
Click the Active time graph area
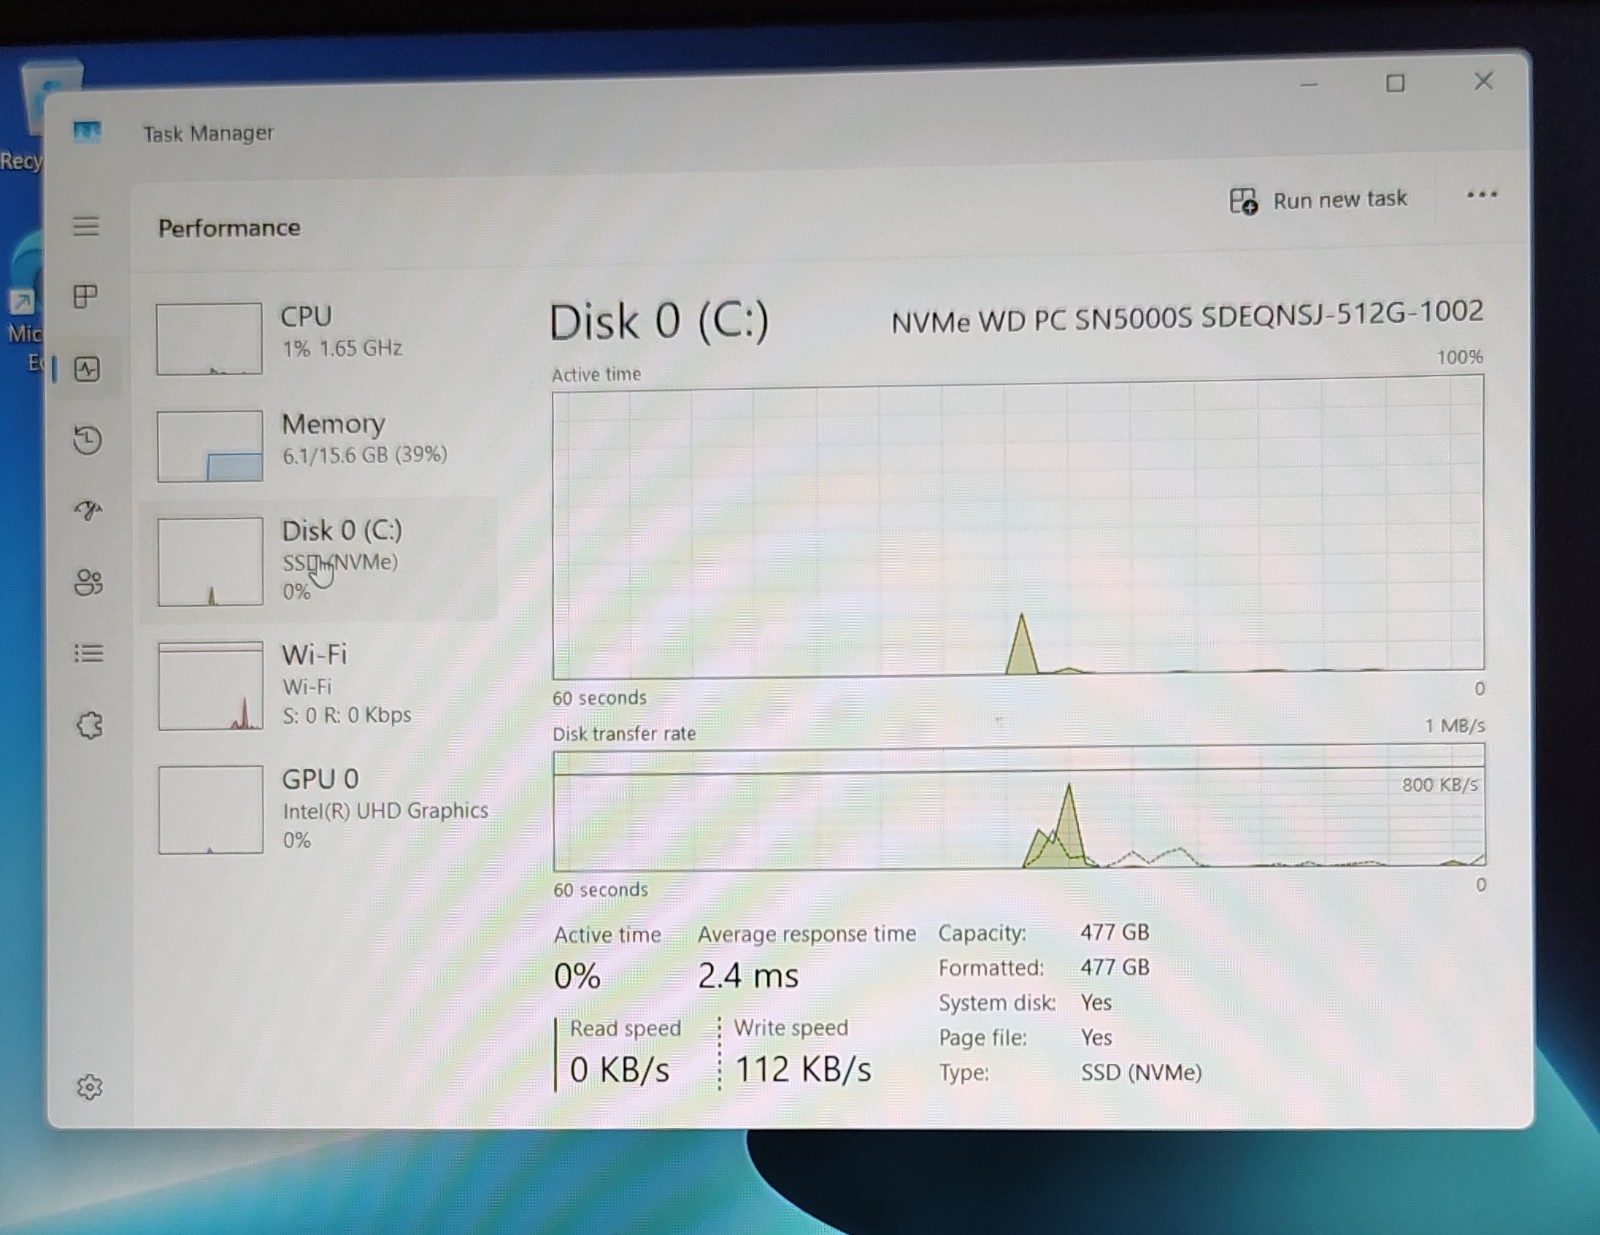coord(1018,528)
